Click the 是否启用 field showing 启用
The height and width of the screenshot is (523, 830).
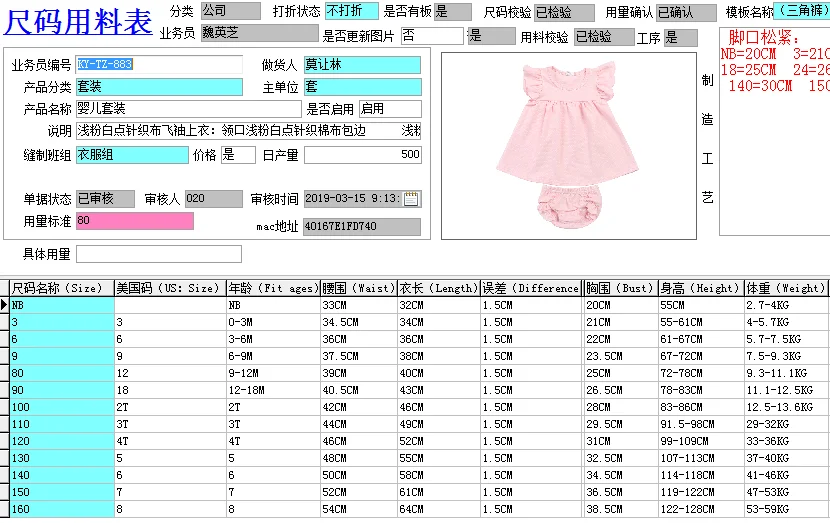click(x=390, y=109)
